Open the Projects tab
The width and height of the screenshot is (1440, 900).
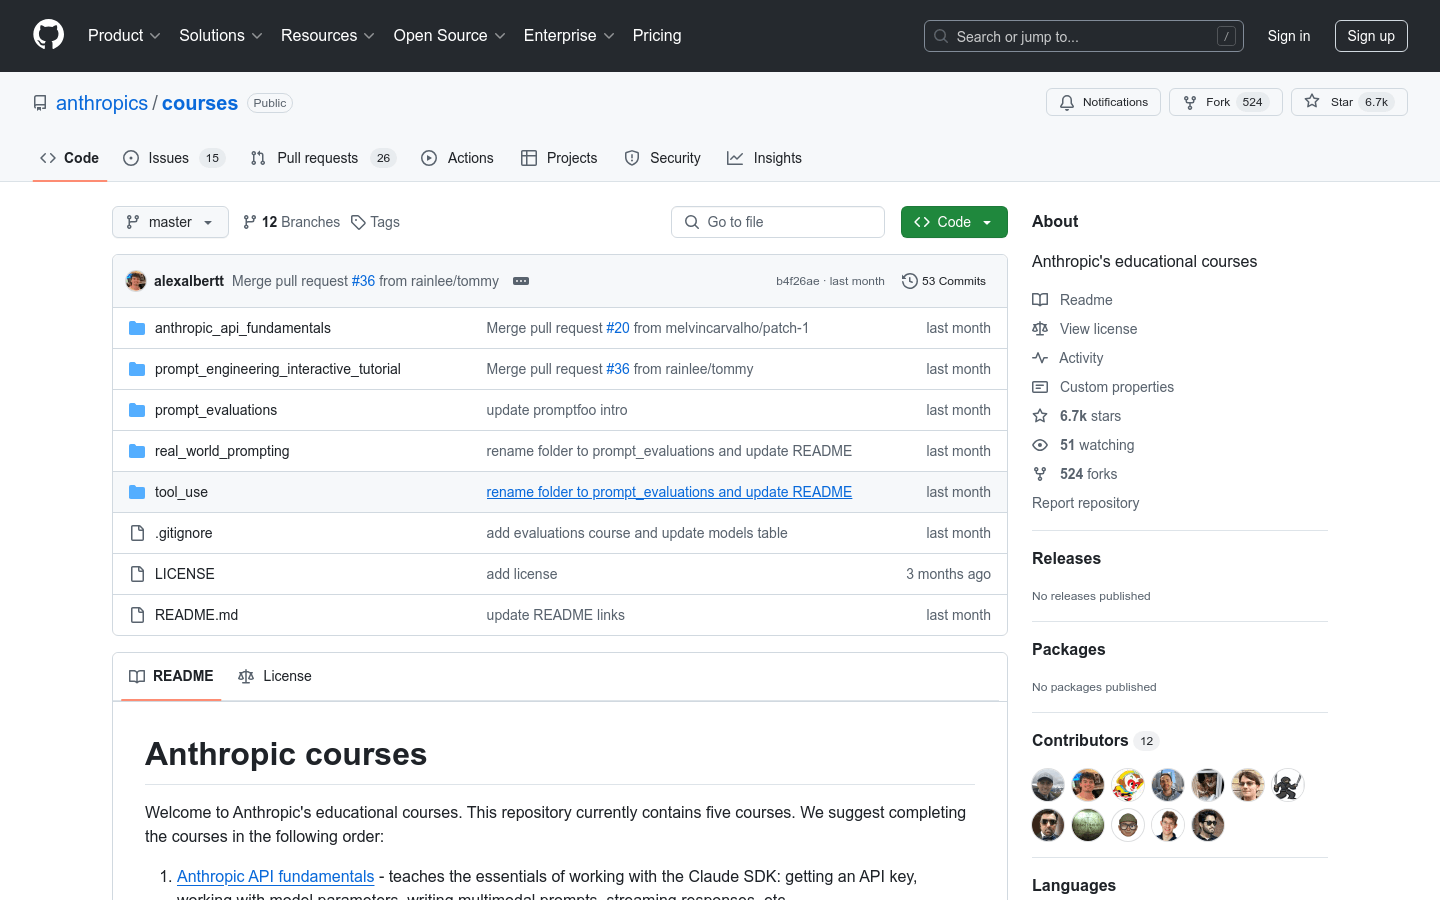559,158
